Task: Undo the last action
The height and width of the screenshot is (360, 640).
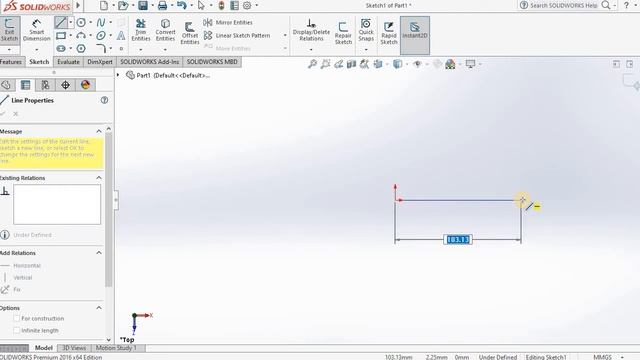Action: pyautogui.click(x=182, y=5)
